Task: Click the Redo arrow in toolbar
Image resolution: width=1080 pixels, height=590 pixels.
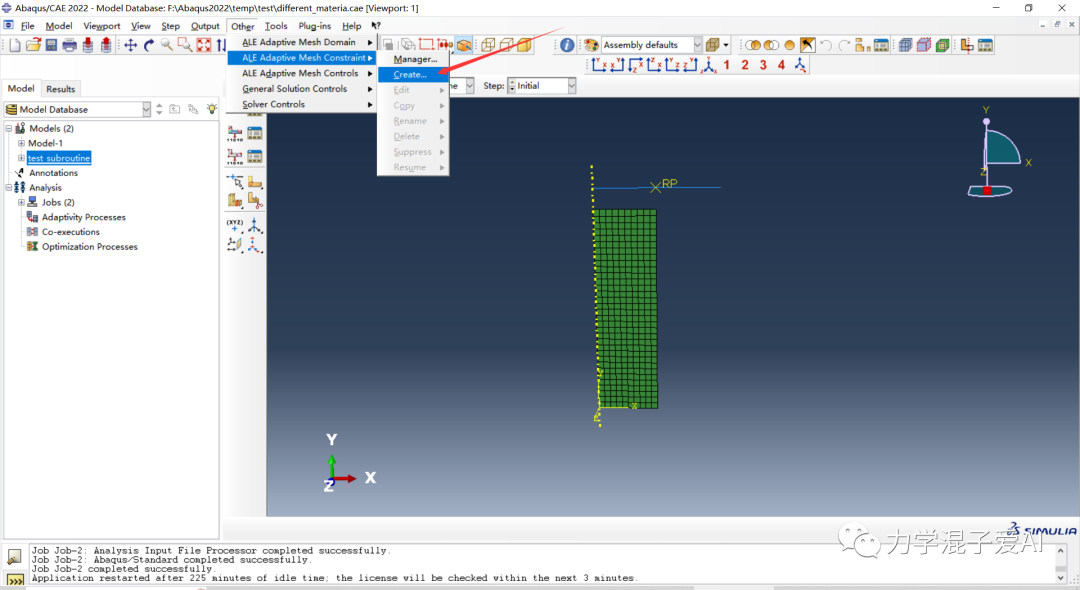Action: point(844,45)
